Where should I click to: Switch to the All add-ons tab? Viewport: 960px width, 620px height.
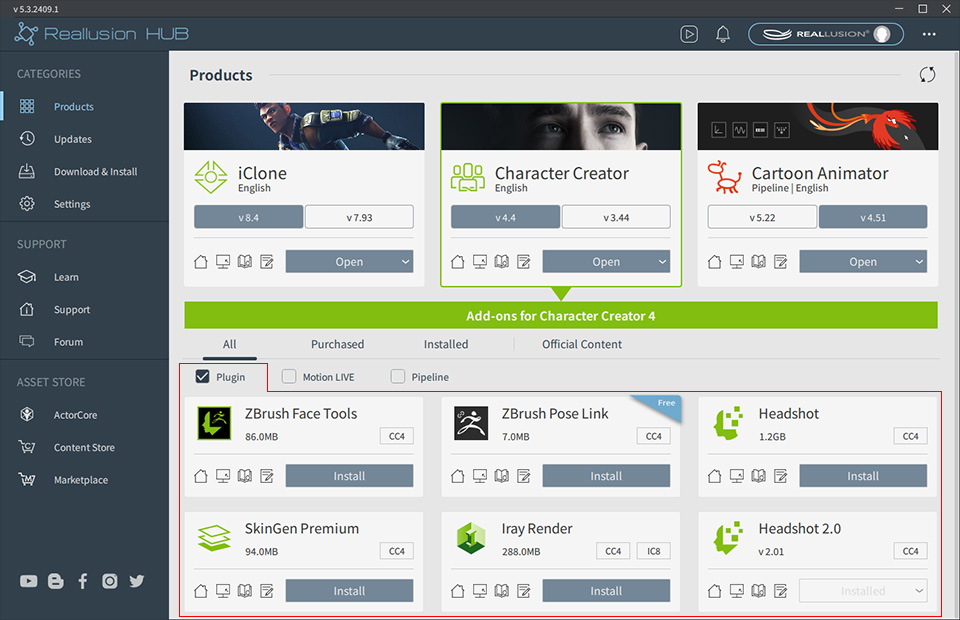230,345
